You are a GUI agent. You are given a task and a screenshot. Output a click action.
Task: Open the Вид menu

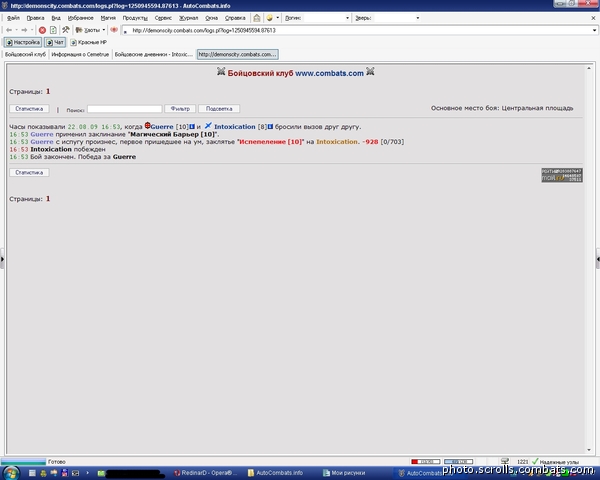point(56,18)
